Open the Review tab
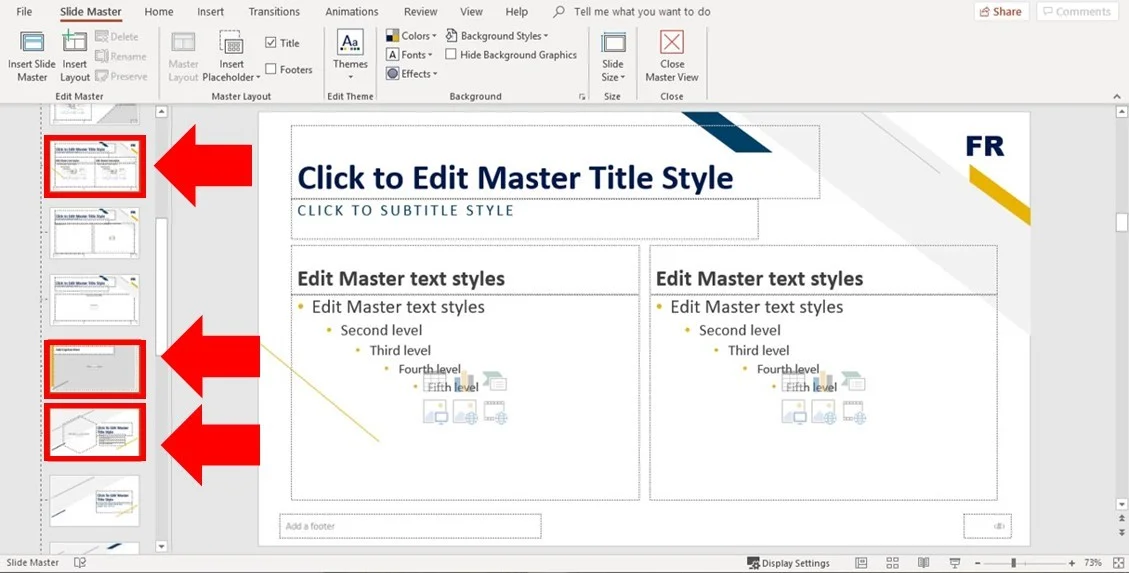 click(x=420, y=12)
